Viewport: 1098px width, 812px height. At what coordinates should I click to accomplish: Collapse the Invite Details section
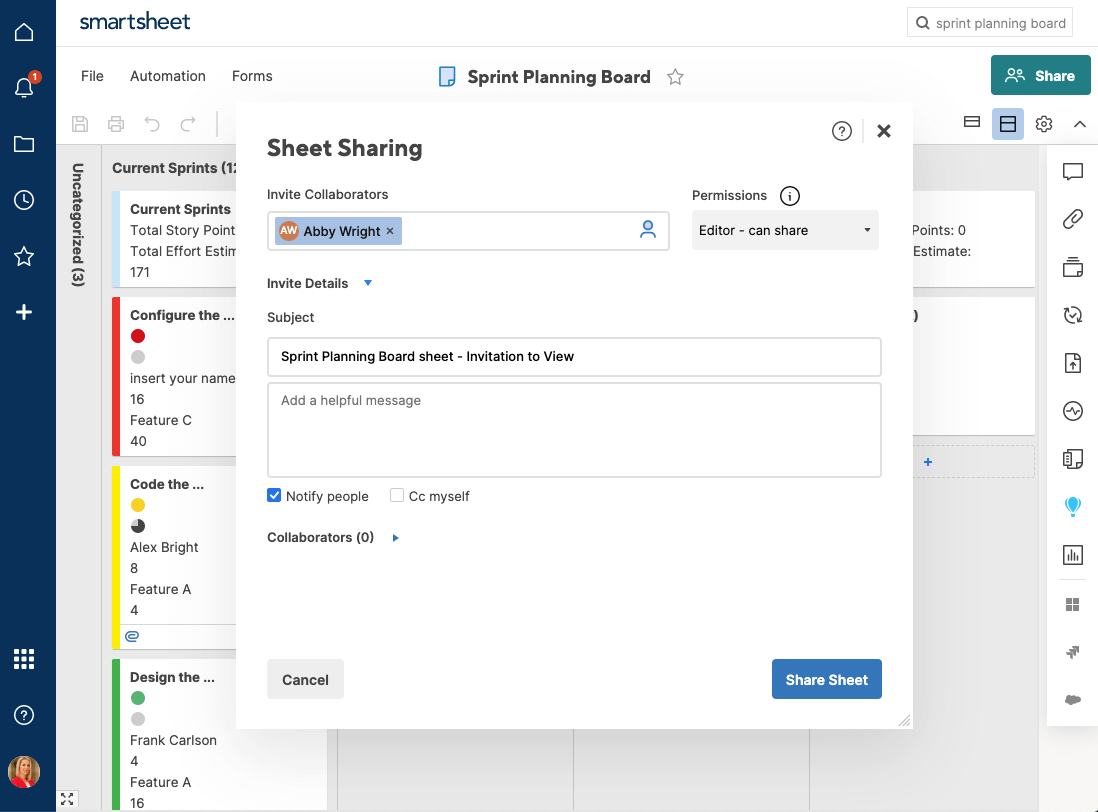pos(368,283)
